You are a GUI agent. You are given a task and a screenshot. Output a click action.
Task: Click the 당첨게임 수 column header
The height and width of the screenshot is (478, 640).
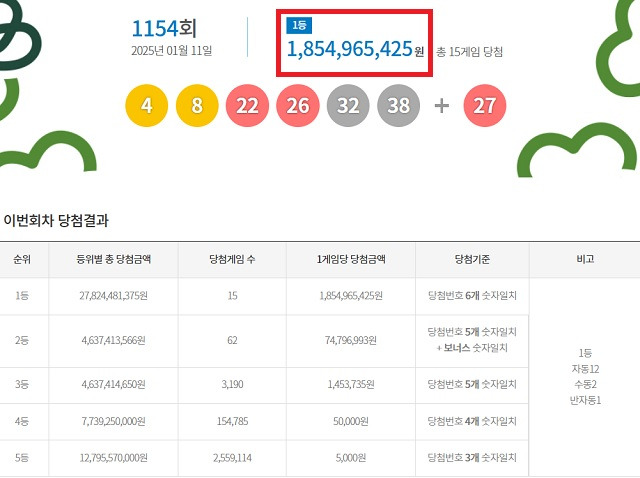232,259
